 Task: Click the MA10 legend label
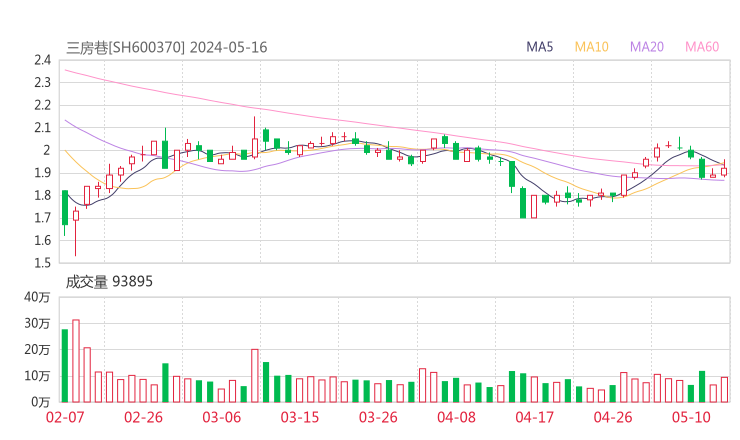pyautogui.click(x=591, y=47)
